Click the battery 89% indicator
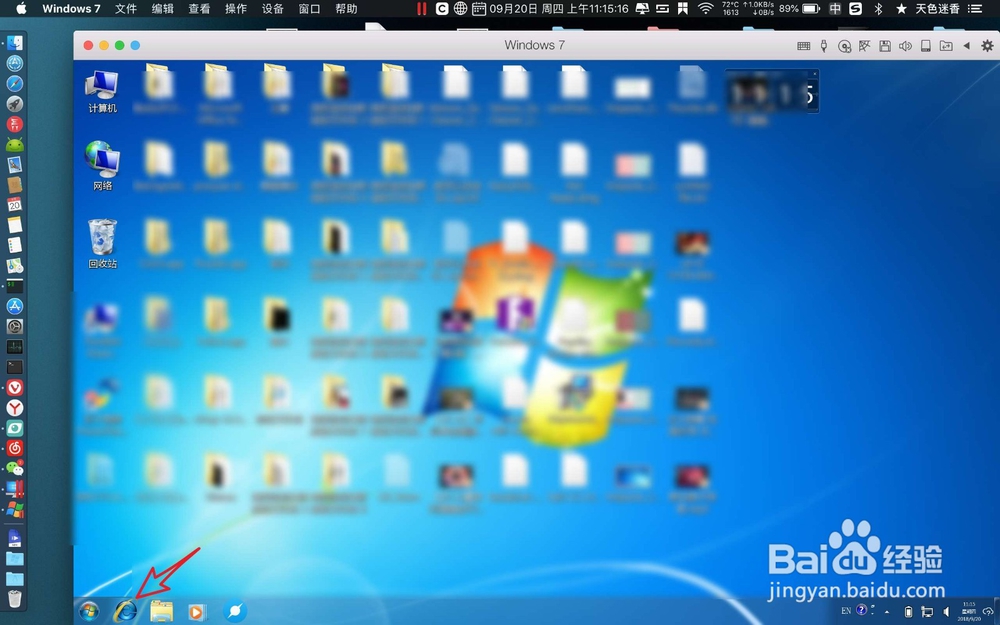The image size is (1000, 625). [800, 8]
